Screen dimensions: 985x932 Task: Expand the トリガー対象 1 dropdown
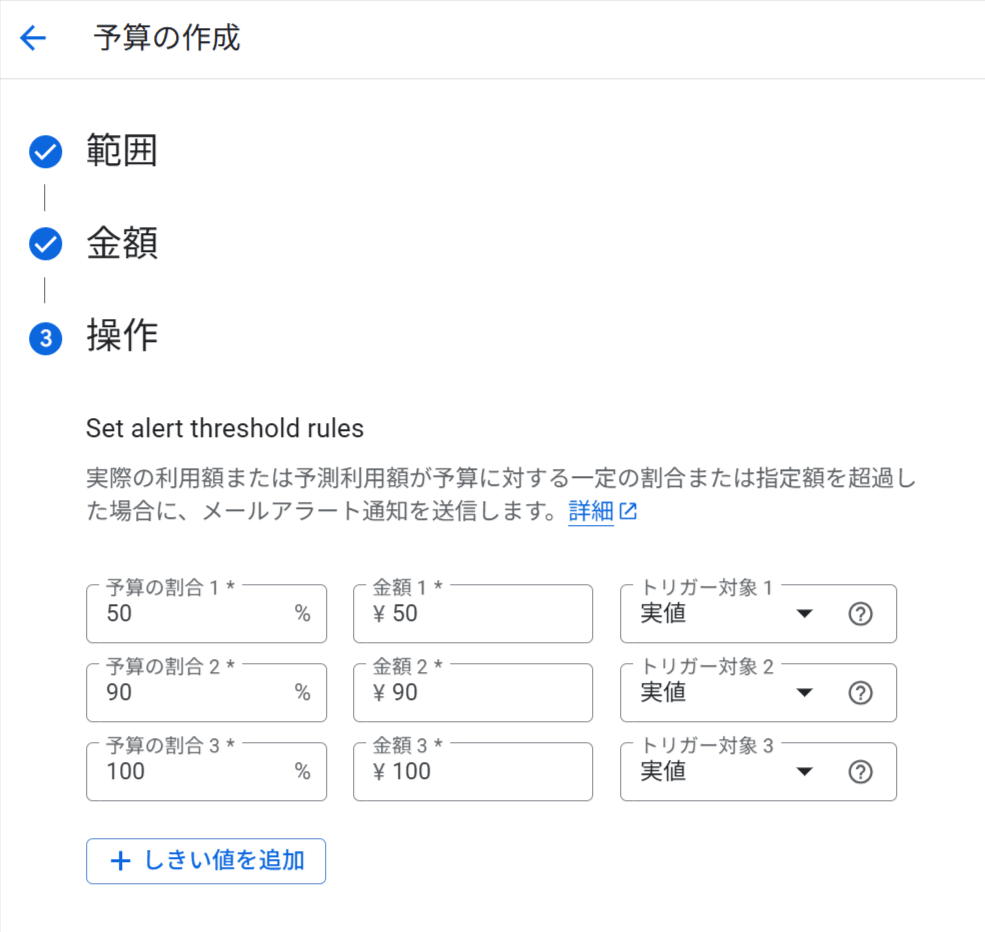coord(758,614)
